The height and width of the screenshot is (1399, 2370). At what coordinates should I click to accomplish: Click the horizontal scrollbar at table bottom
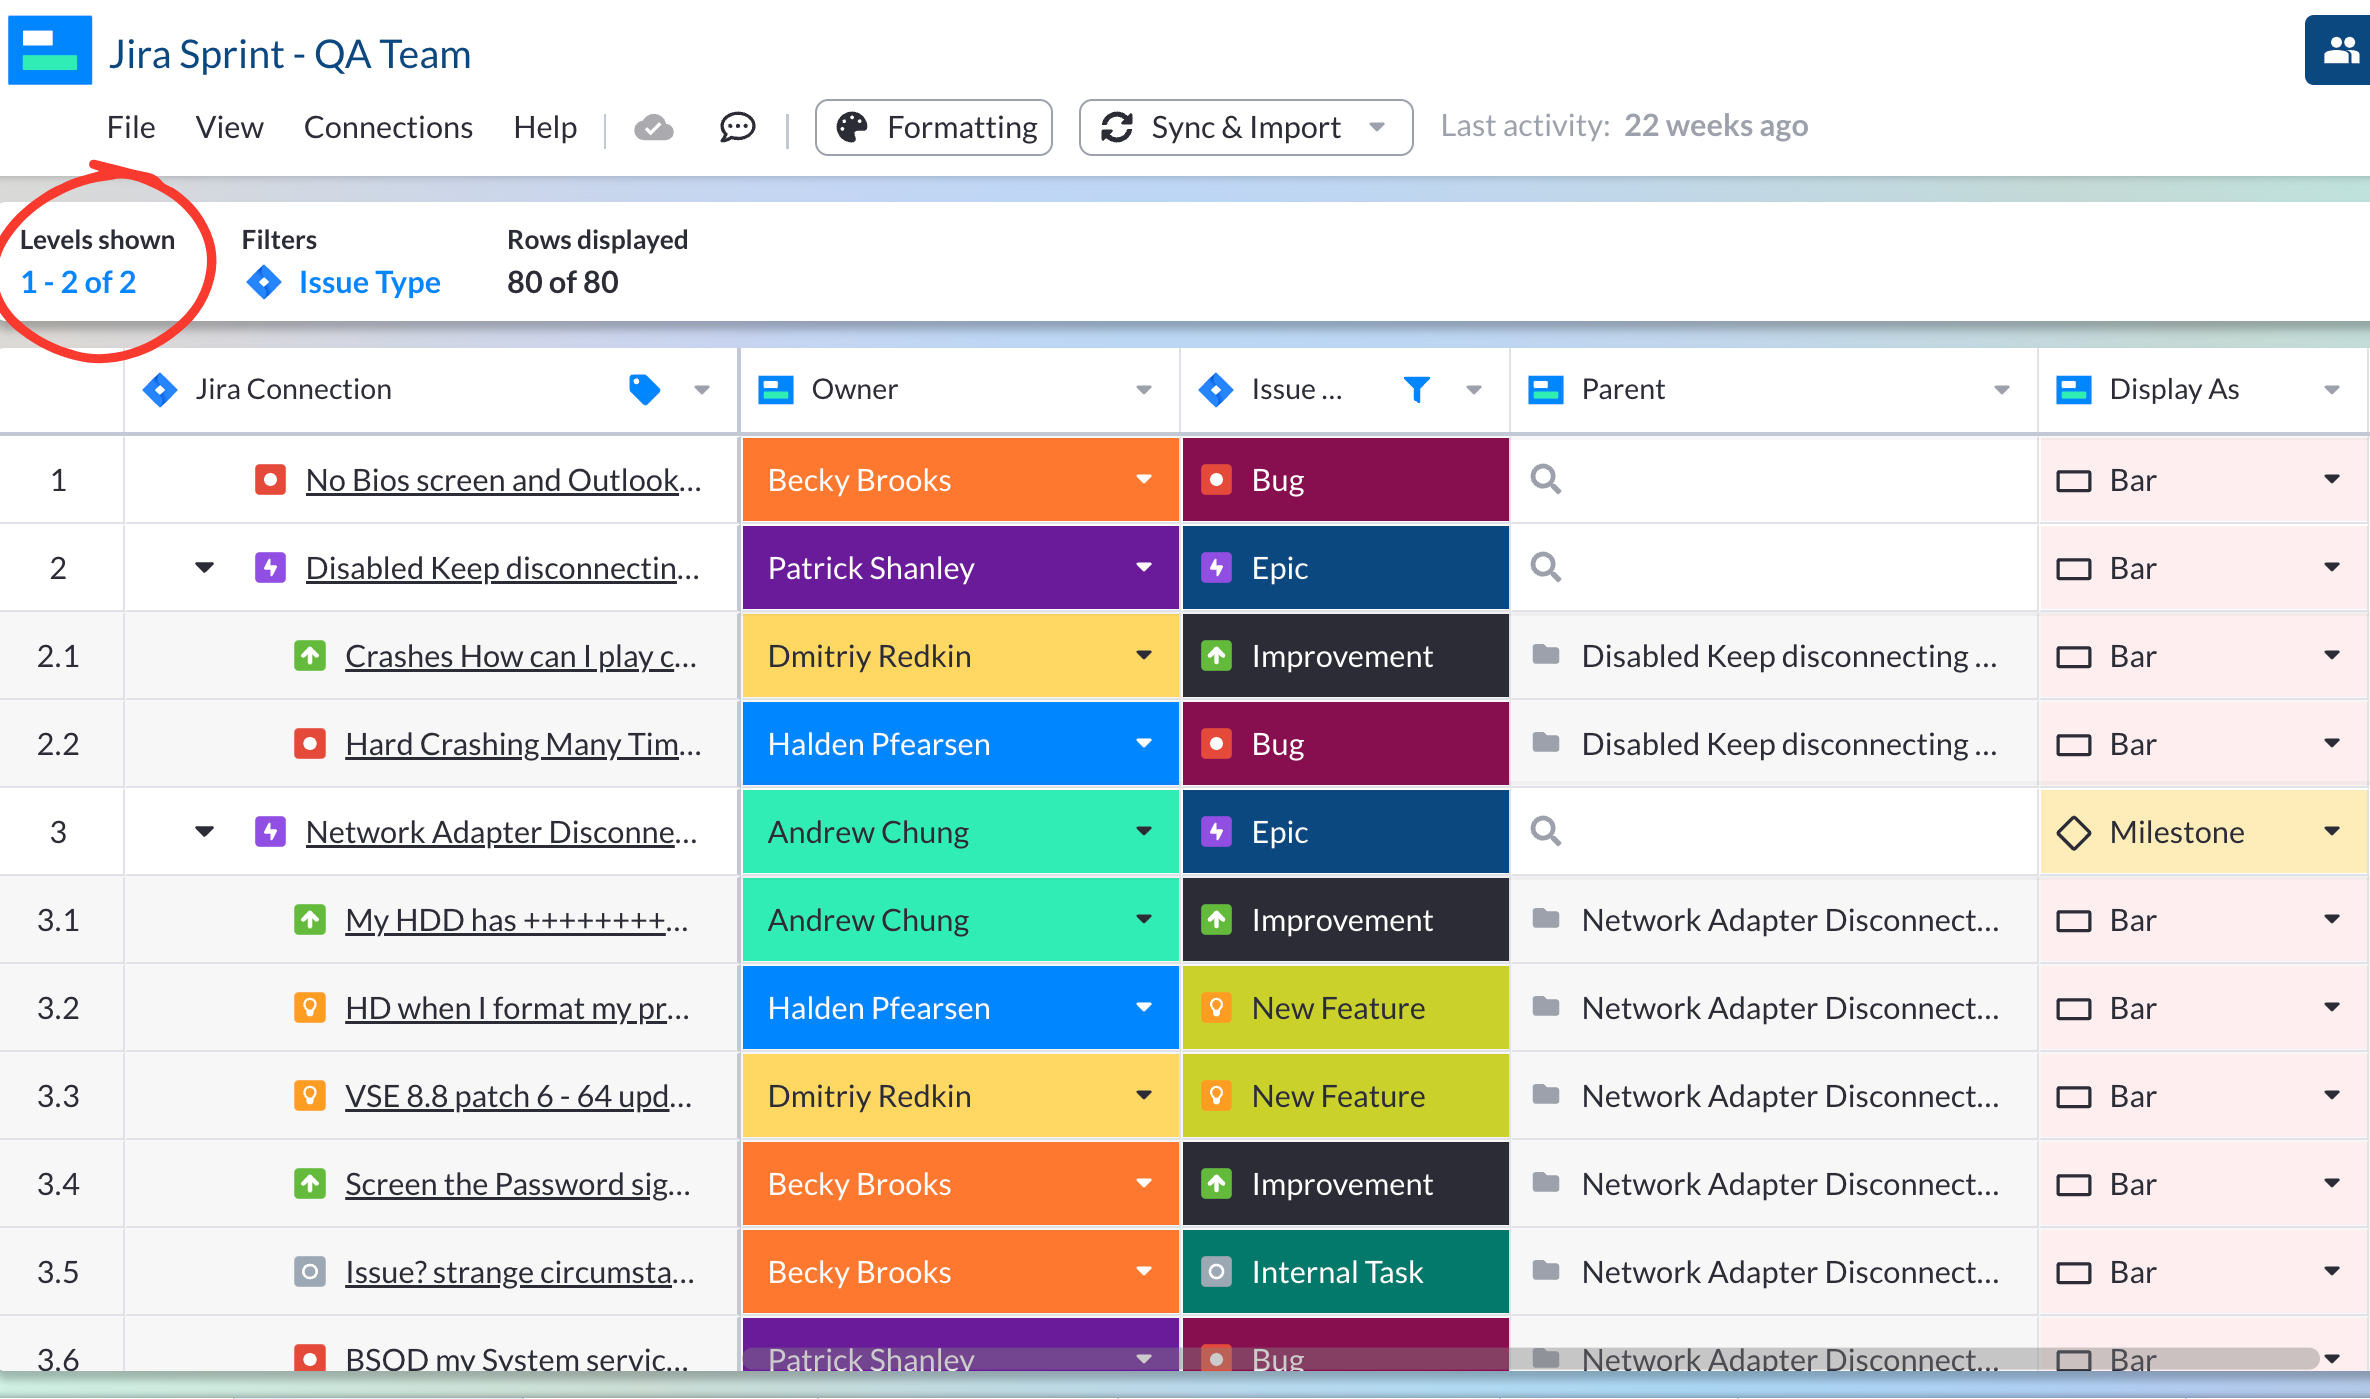point(1530,1358)
